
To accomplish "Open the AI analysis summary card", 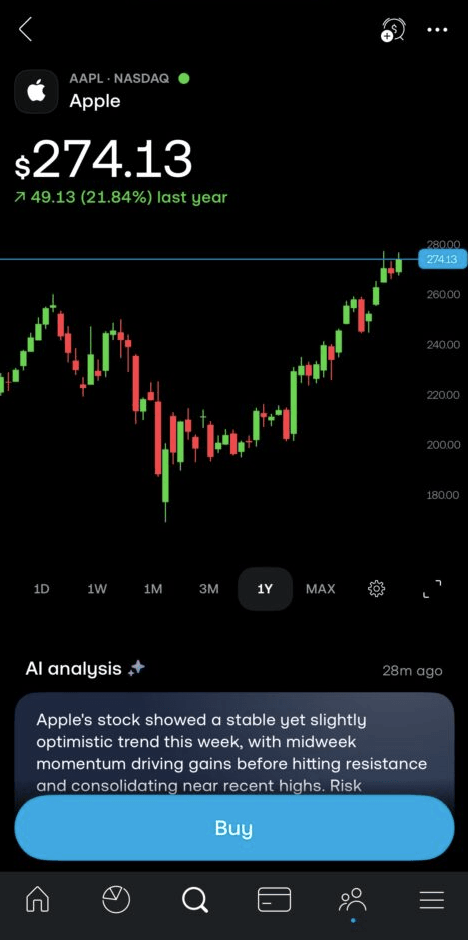I will click(234, 744).
